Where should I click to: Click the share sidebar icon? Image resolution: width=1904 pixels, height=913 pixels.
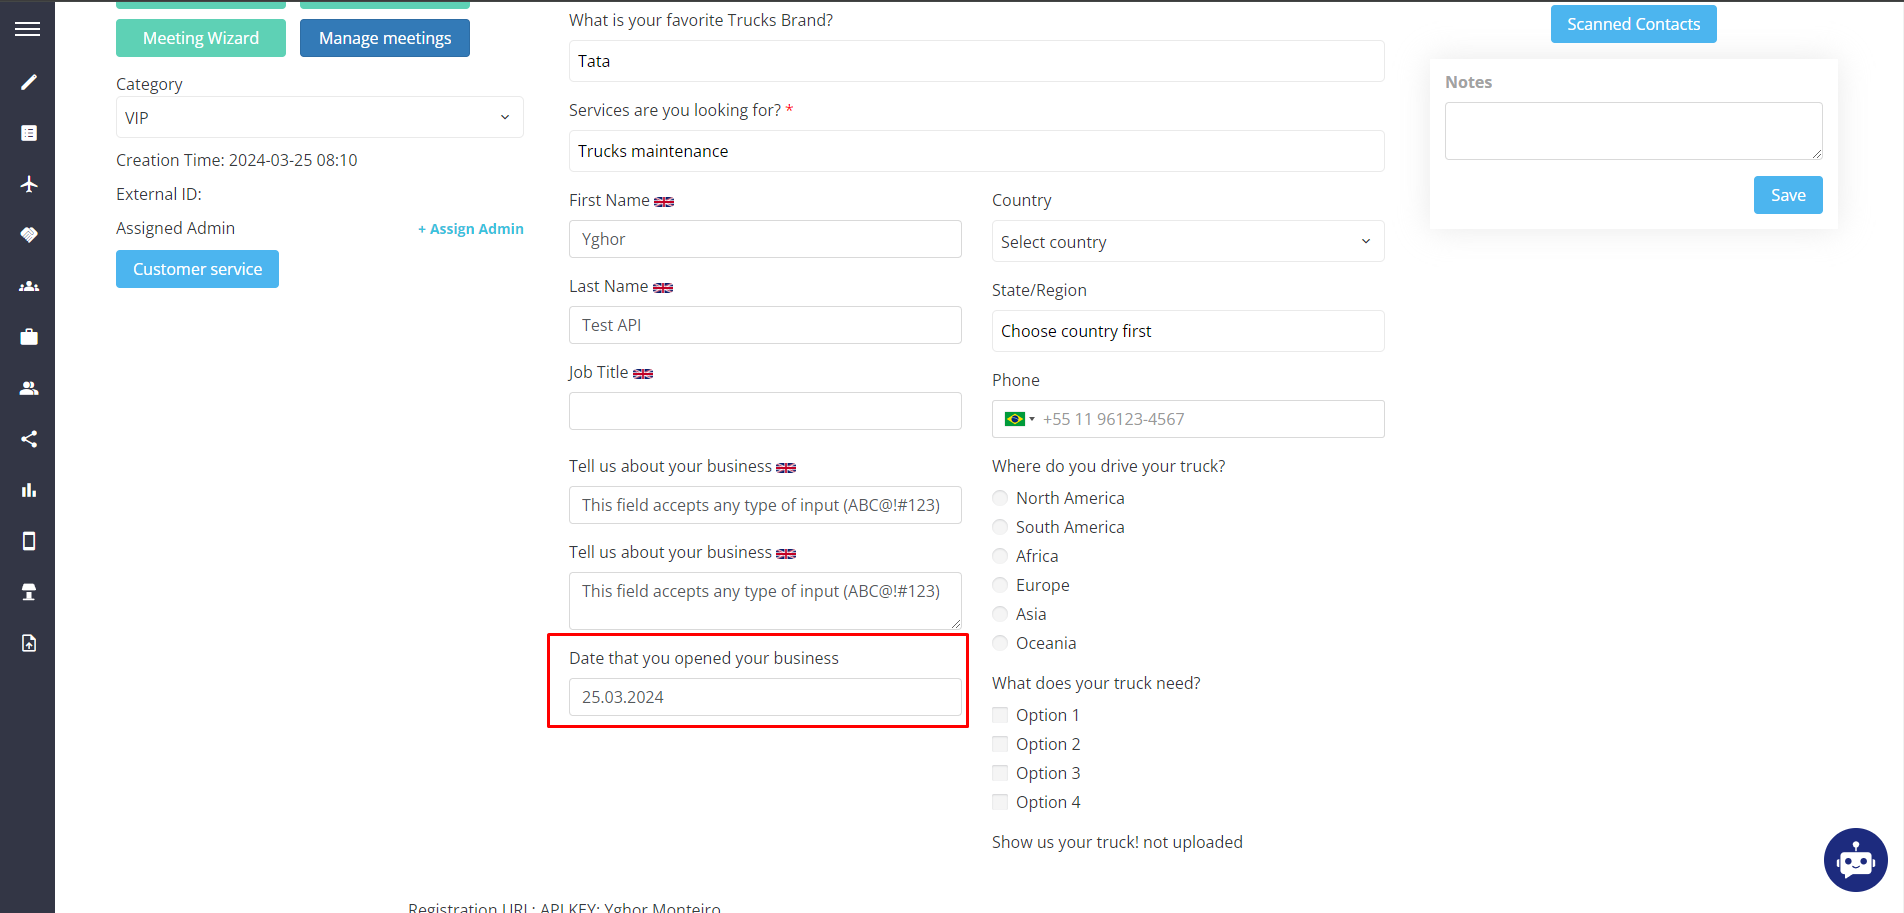[x=29, y=439]
